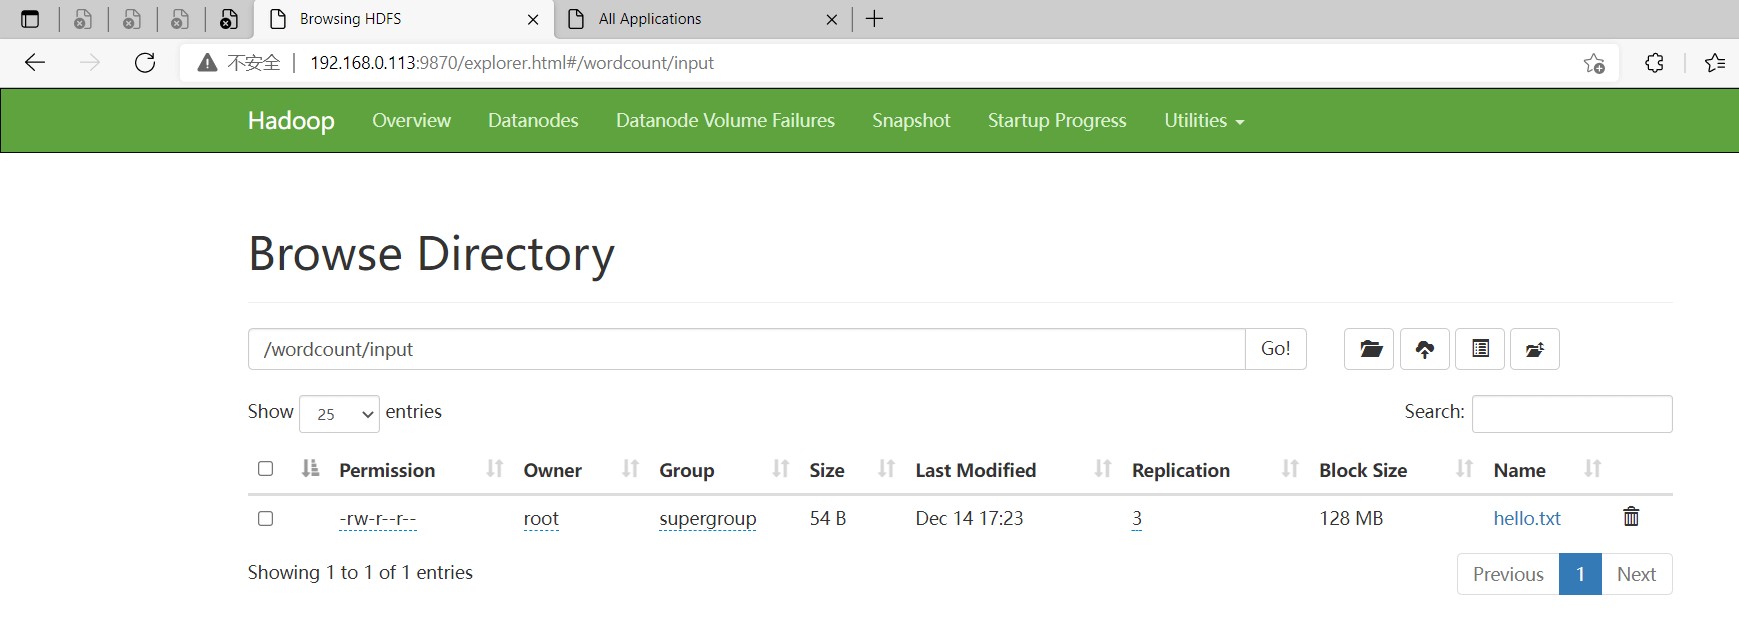Add page to favorites star icon
The width and height of the screenshot is (1739, 624).
(x=1594, y=63)
